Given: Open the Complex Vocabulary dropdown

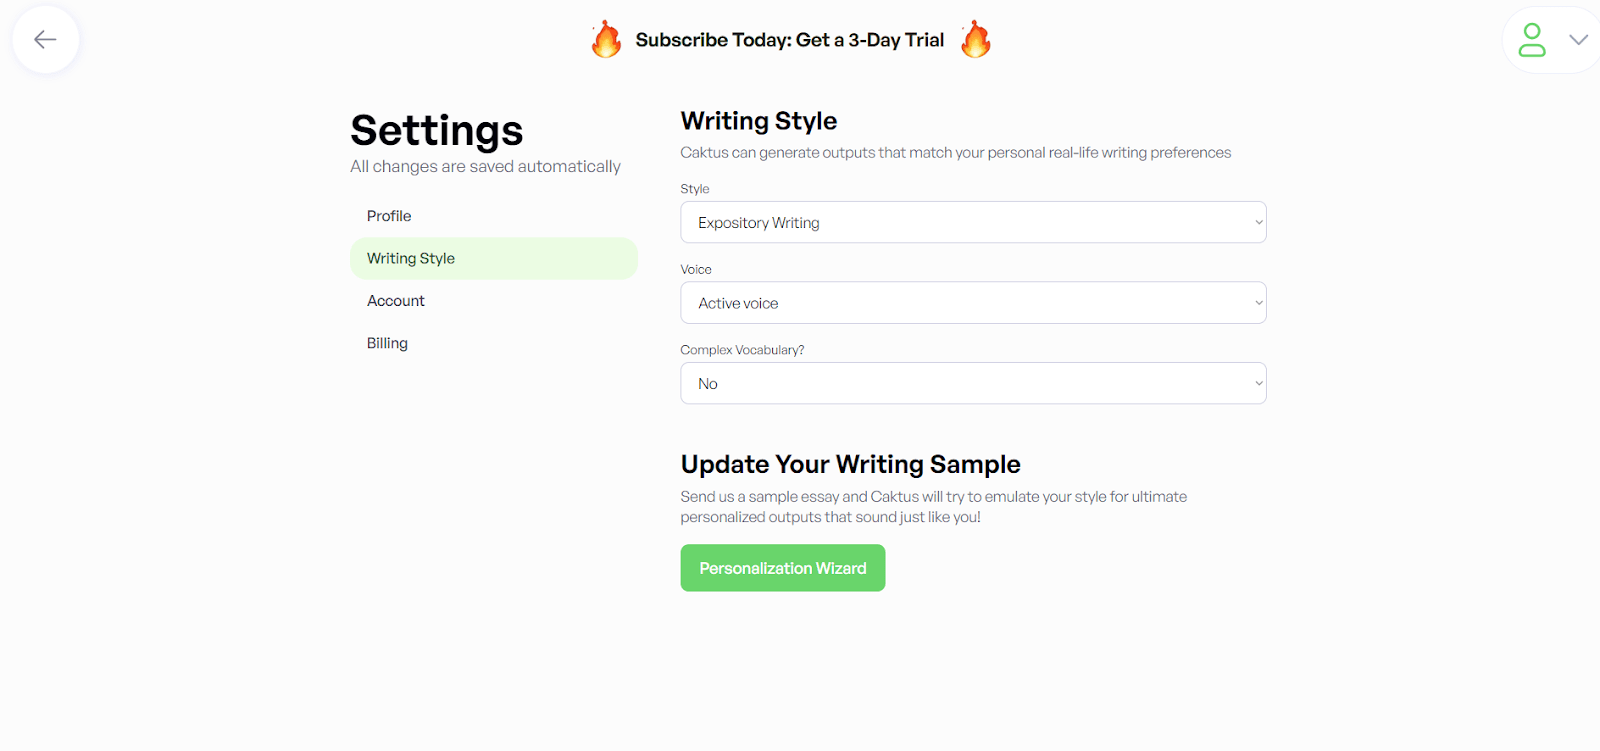Looking at the screenshot, I should [x=972, y=383].
